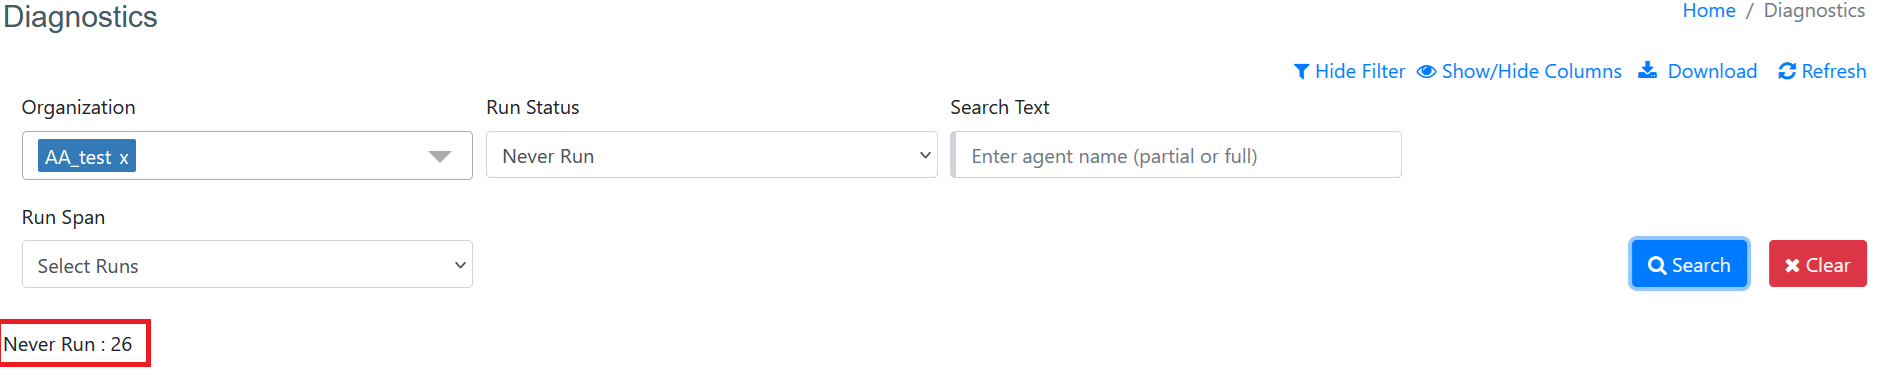Click the Download link text
This screenshot has height=387, width=1884.
[1712, 72]
